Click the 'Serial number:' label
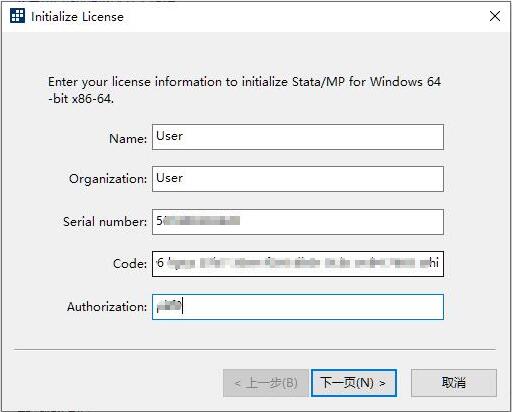 click(x=105, y=222)
